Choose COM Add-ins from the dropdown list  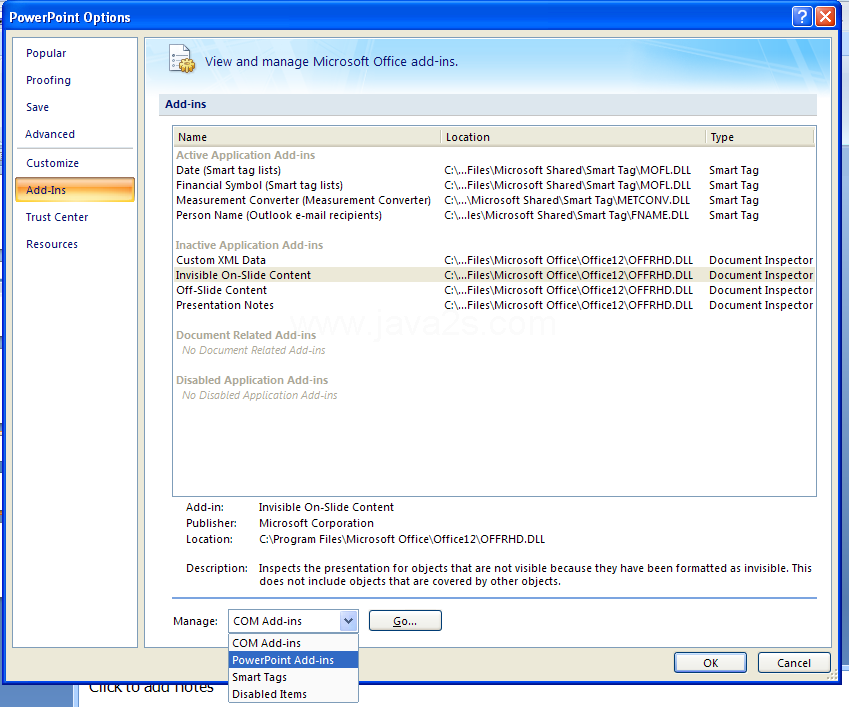(x=293, y=643)
